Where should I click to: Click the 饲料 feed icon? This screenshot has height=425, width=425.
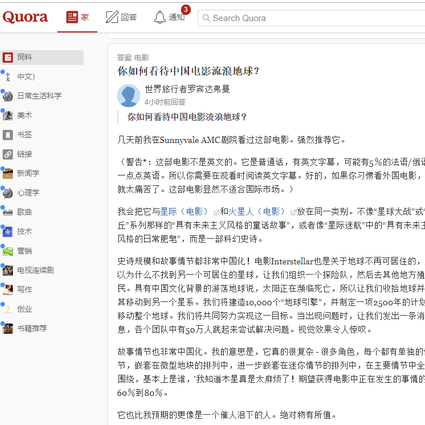point(8,57)
